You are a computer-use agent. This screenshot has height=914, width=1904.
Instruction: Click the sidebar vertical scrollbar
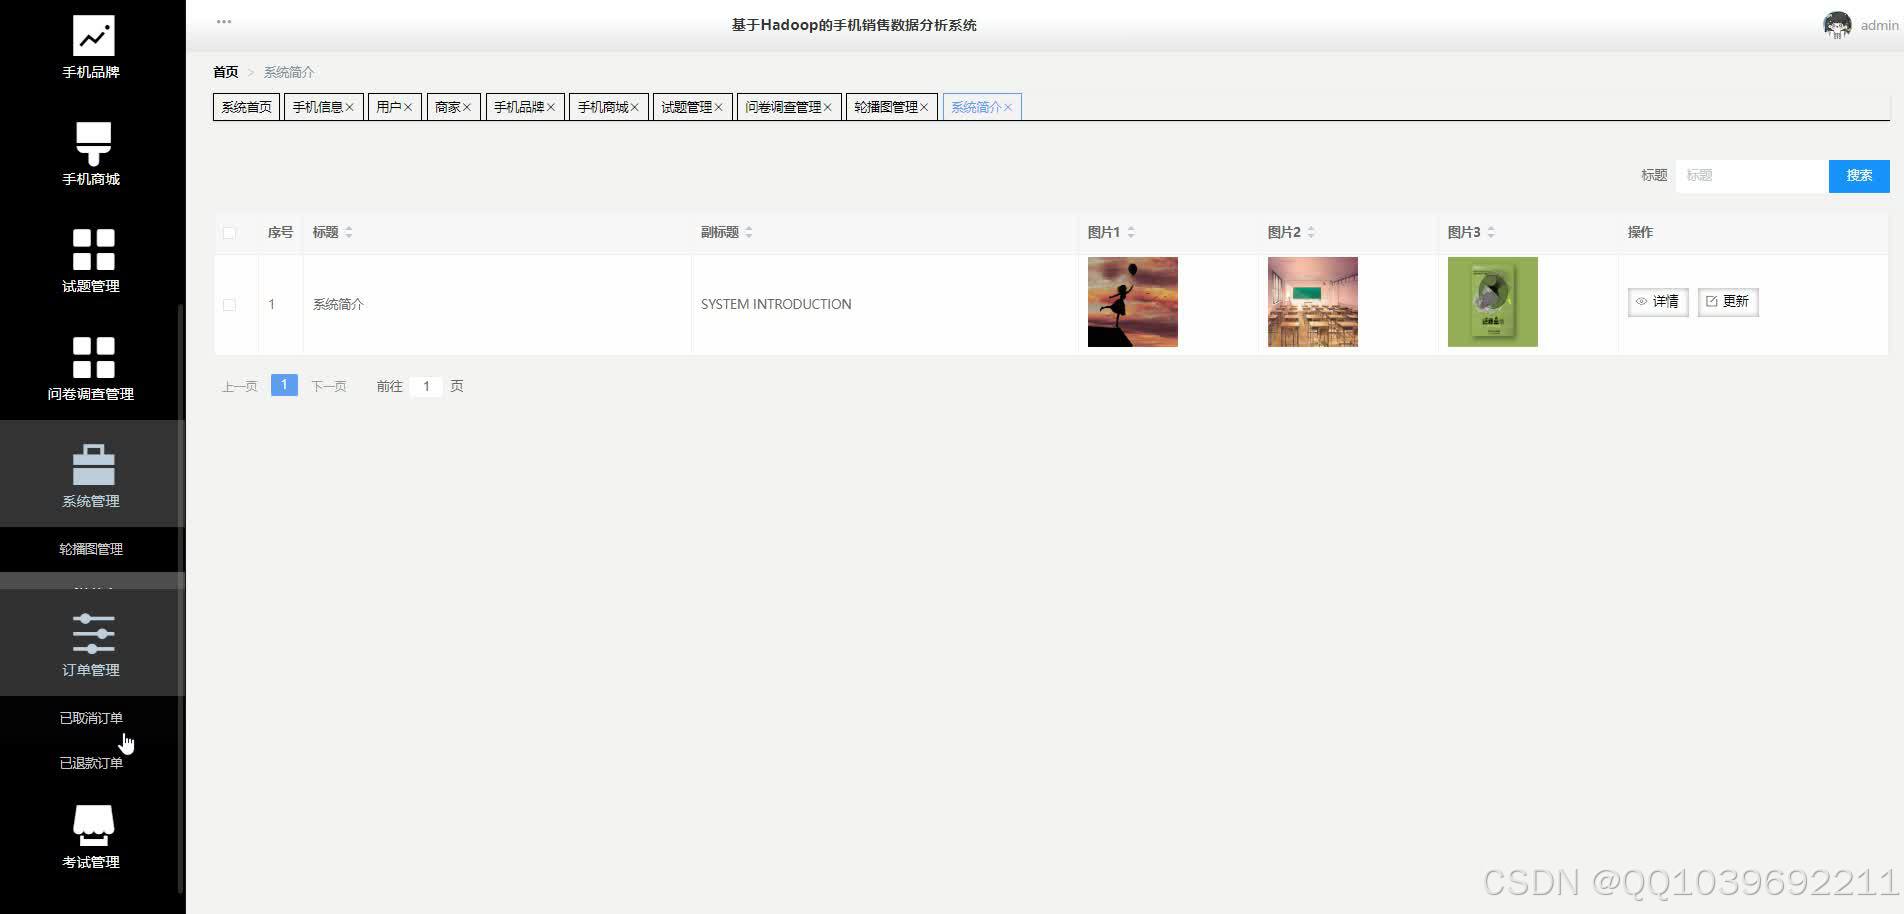(180, 598)
